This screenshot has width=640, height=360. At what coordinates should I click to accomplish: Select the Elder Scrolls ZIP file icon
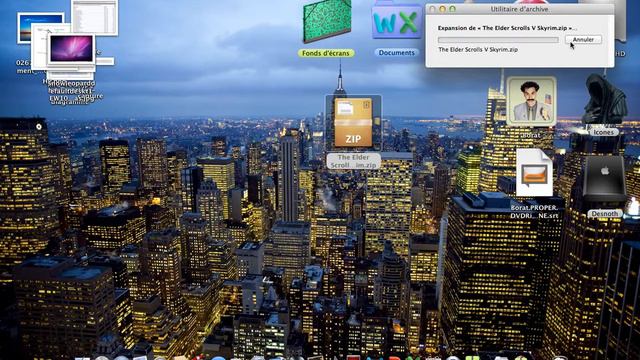(353, 122)
